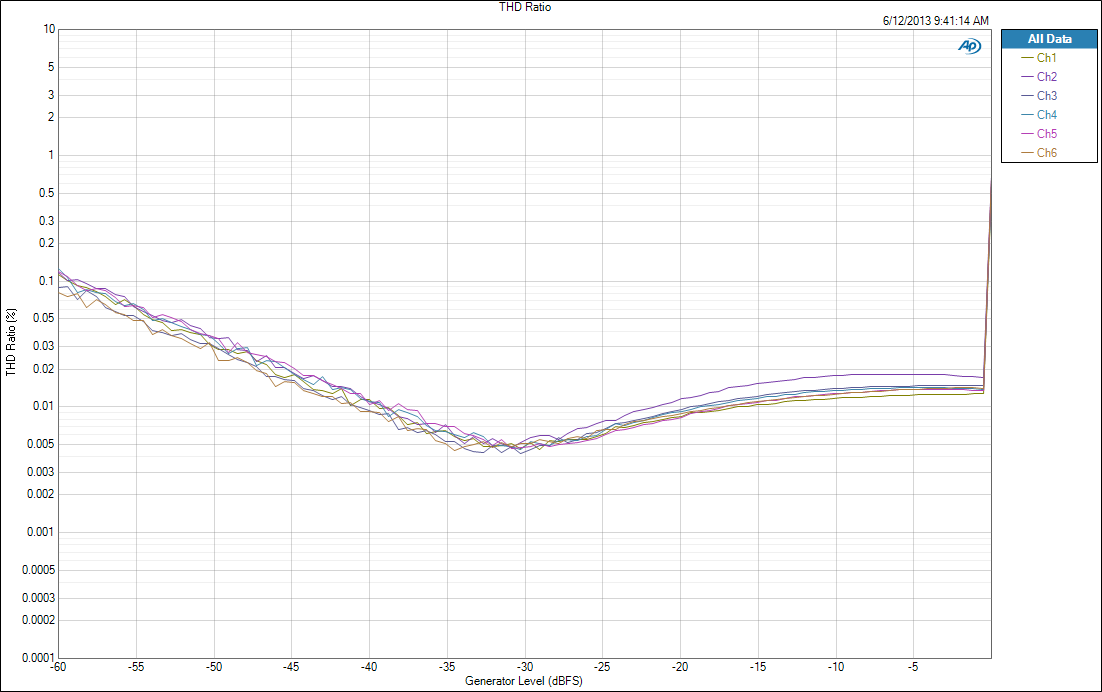Click the Audio Precision AP logo
Screen dimensions: 1102x692
coord(969,46)
